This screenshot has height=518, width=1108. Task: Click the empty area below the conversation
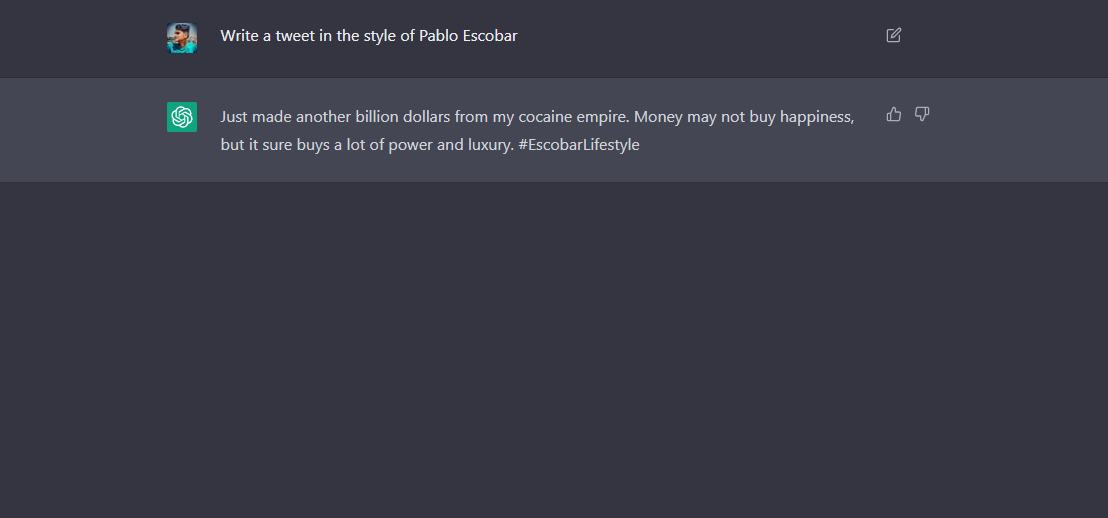tap(554, 350)
